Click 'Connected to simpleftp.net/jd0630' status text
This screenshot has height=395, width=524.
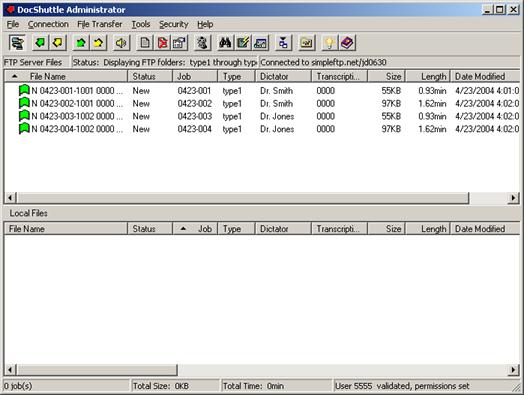323,62
